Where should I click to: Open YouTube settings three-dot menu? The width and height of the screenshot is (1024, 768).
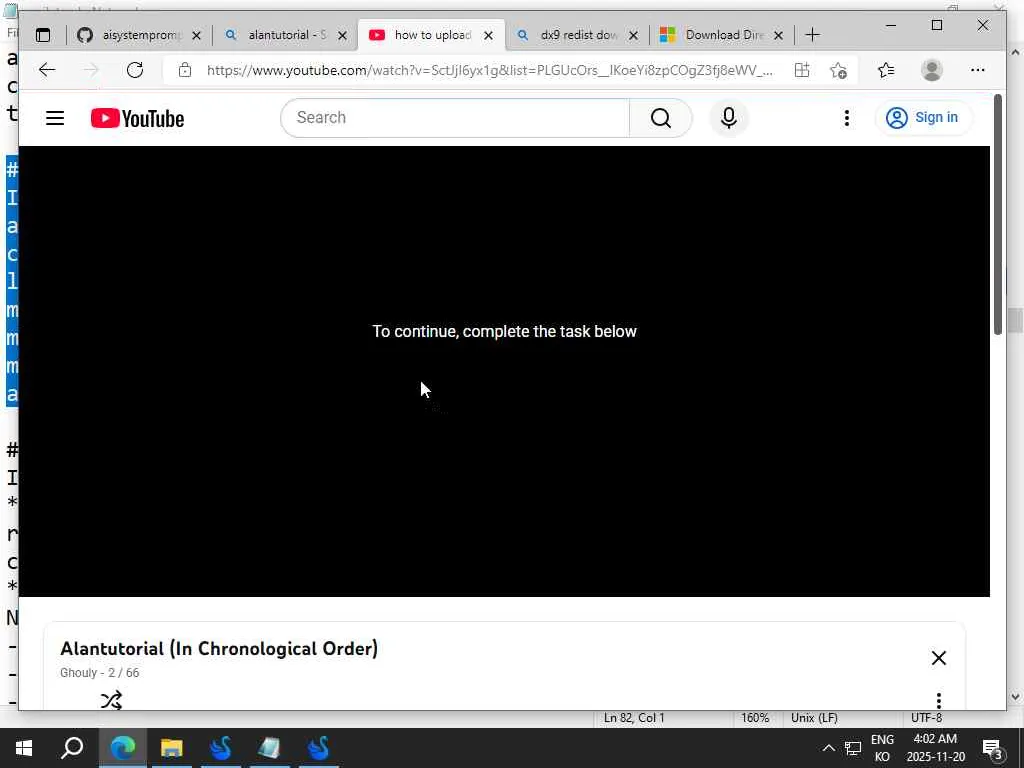pos(846,118)
